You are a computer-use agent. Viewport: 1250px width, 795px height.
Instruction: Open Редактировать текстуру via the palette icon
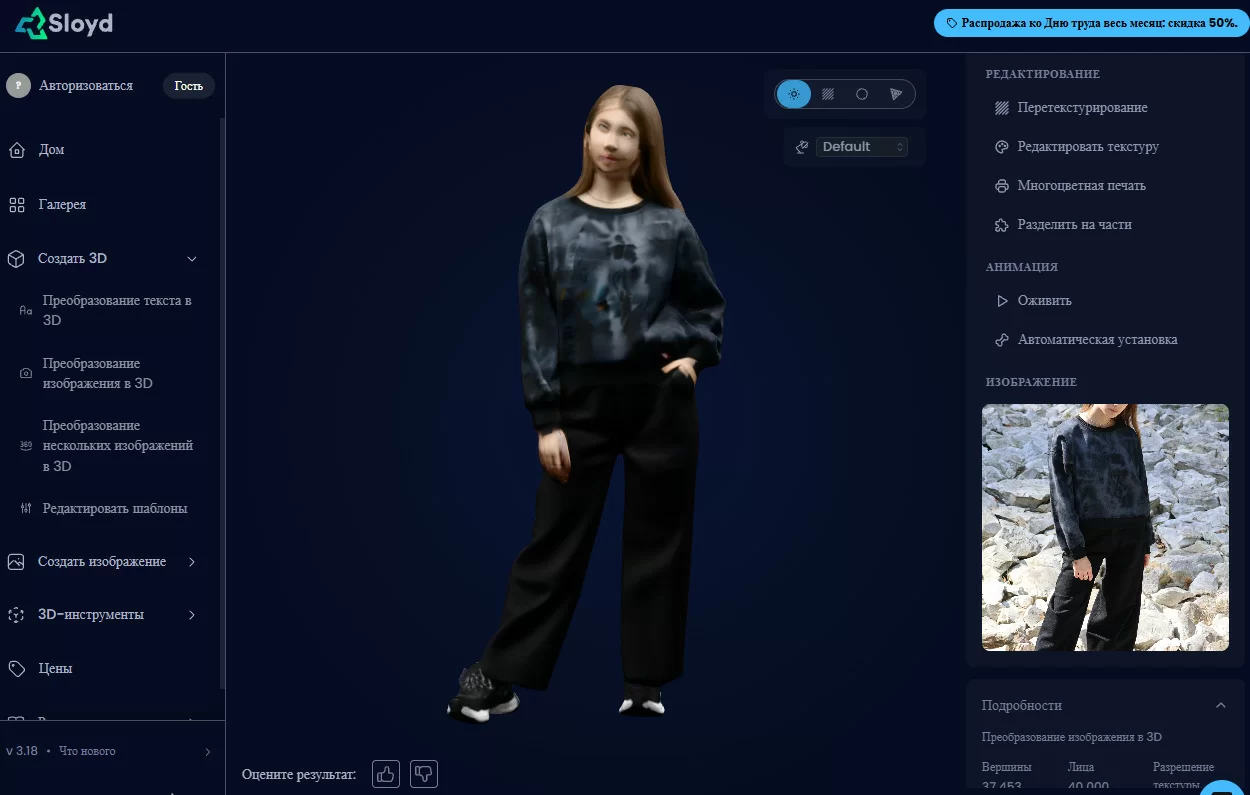point(1002,147)
